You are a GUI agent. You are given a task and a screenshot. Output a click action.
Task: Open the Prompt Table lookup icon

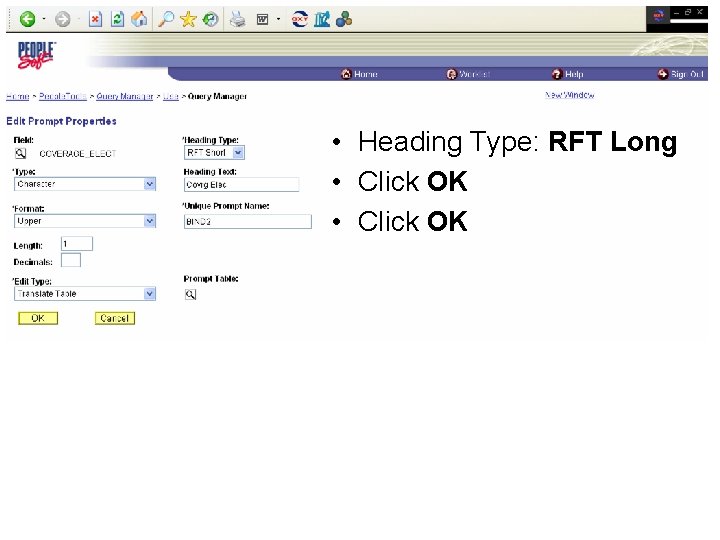190,294
